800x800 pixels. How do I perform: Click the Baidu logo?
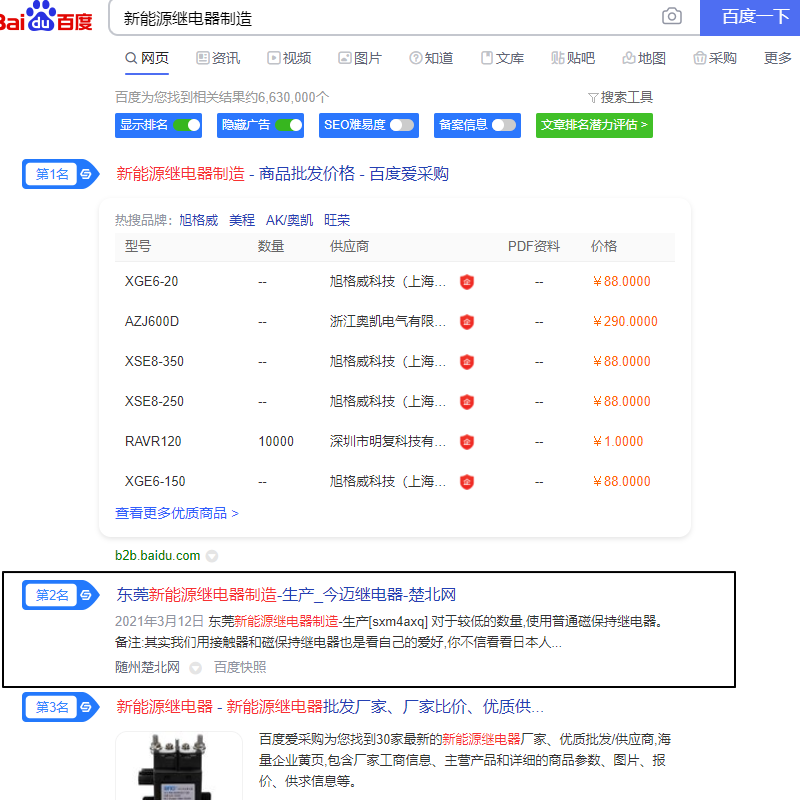tap(45, 17)
